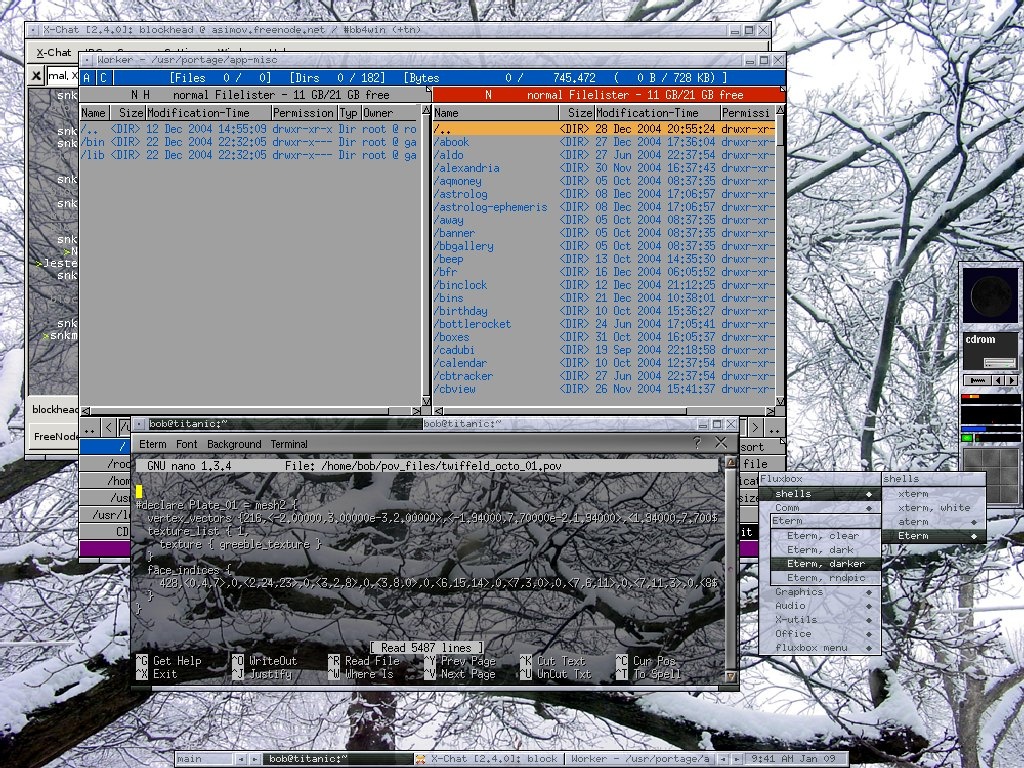This screenshot has width=1024, height=768.
Task: Click the '..' parent directory button left of Worker path
Action: tap(89, 428)
